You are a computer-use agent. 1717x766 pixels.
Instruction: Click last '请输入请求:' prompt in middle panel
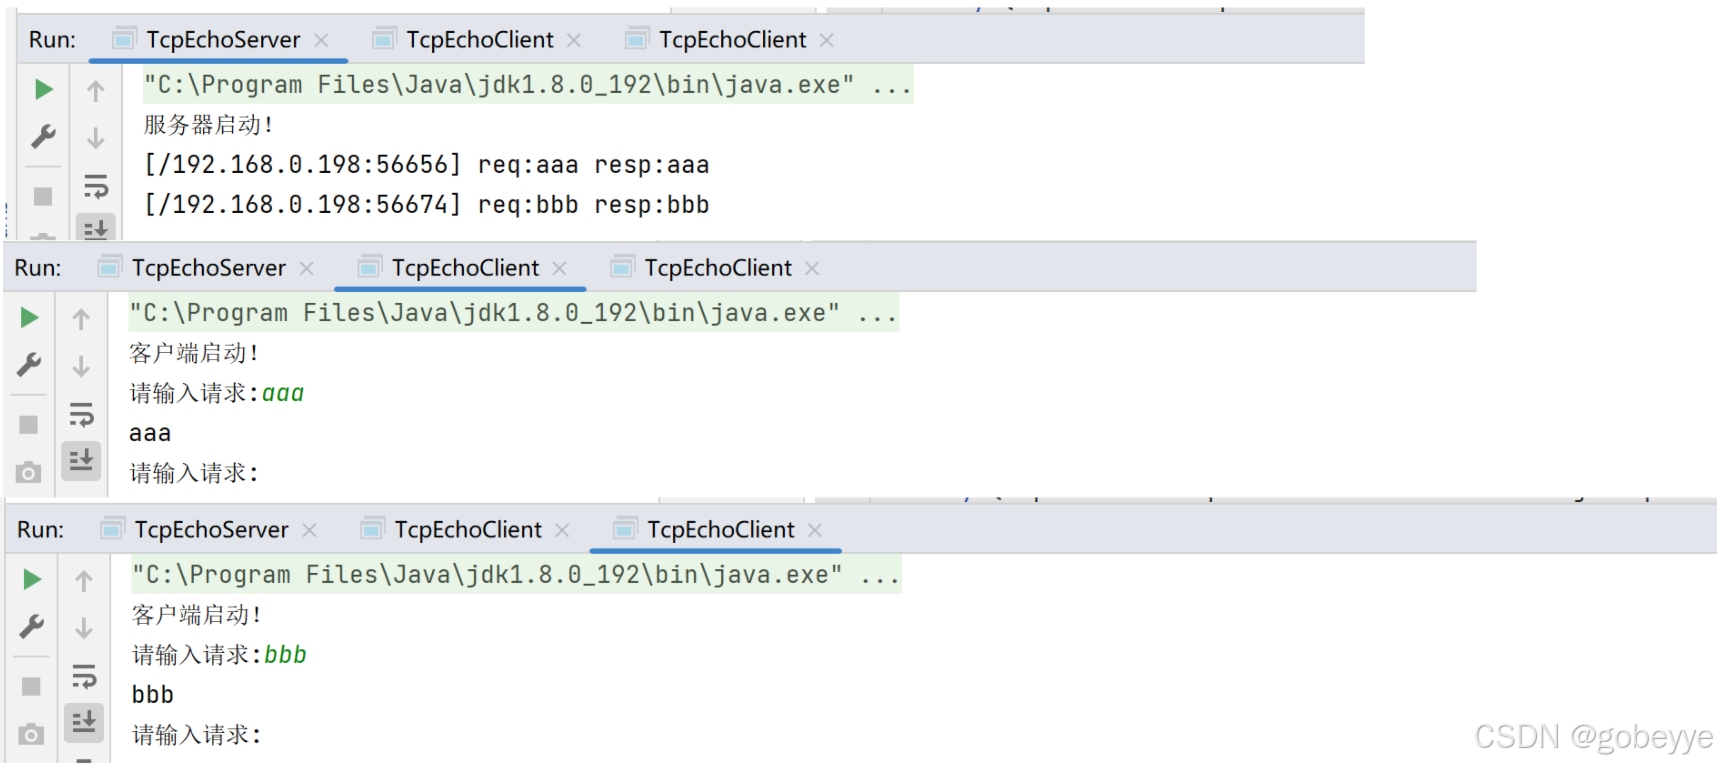(x=194, y=473)
